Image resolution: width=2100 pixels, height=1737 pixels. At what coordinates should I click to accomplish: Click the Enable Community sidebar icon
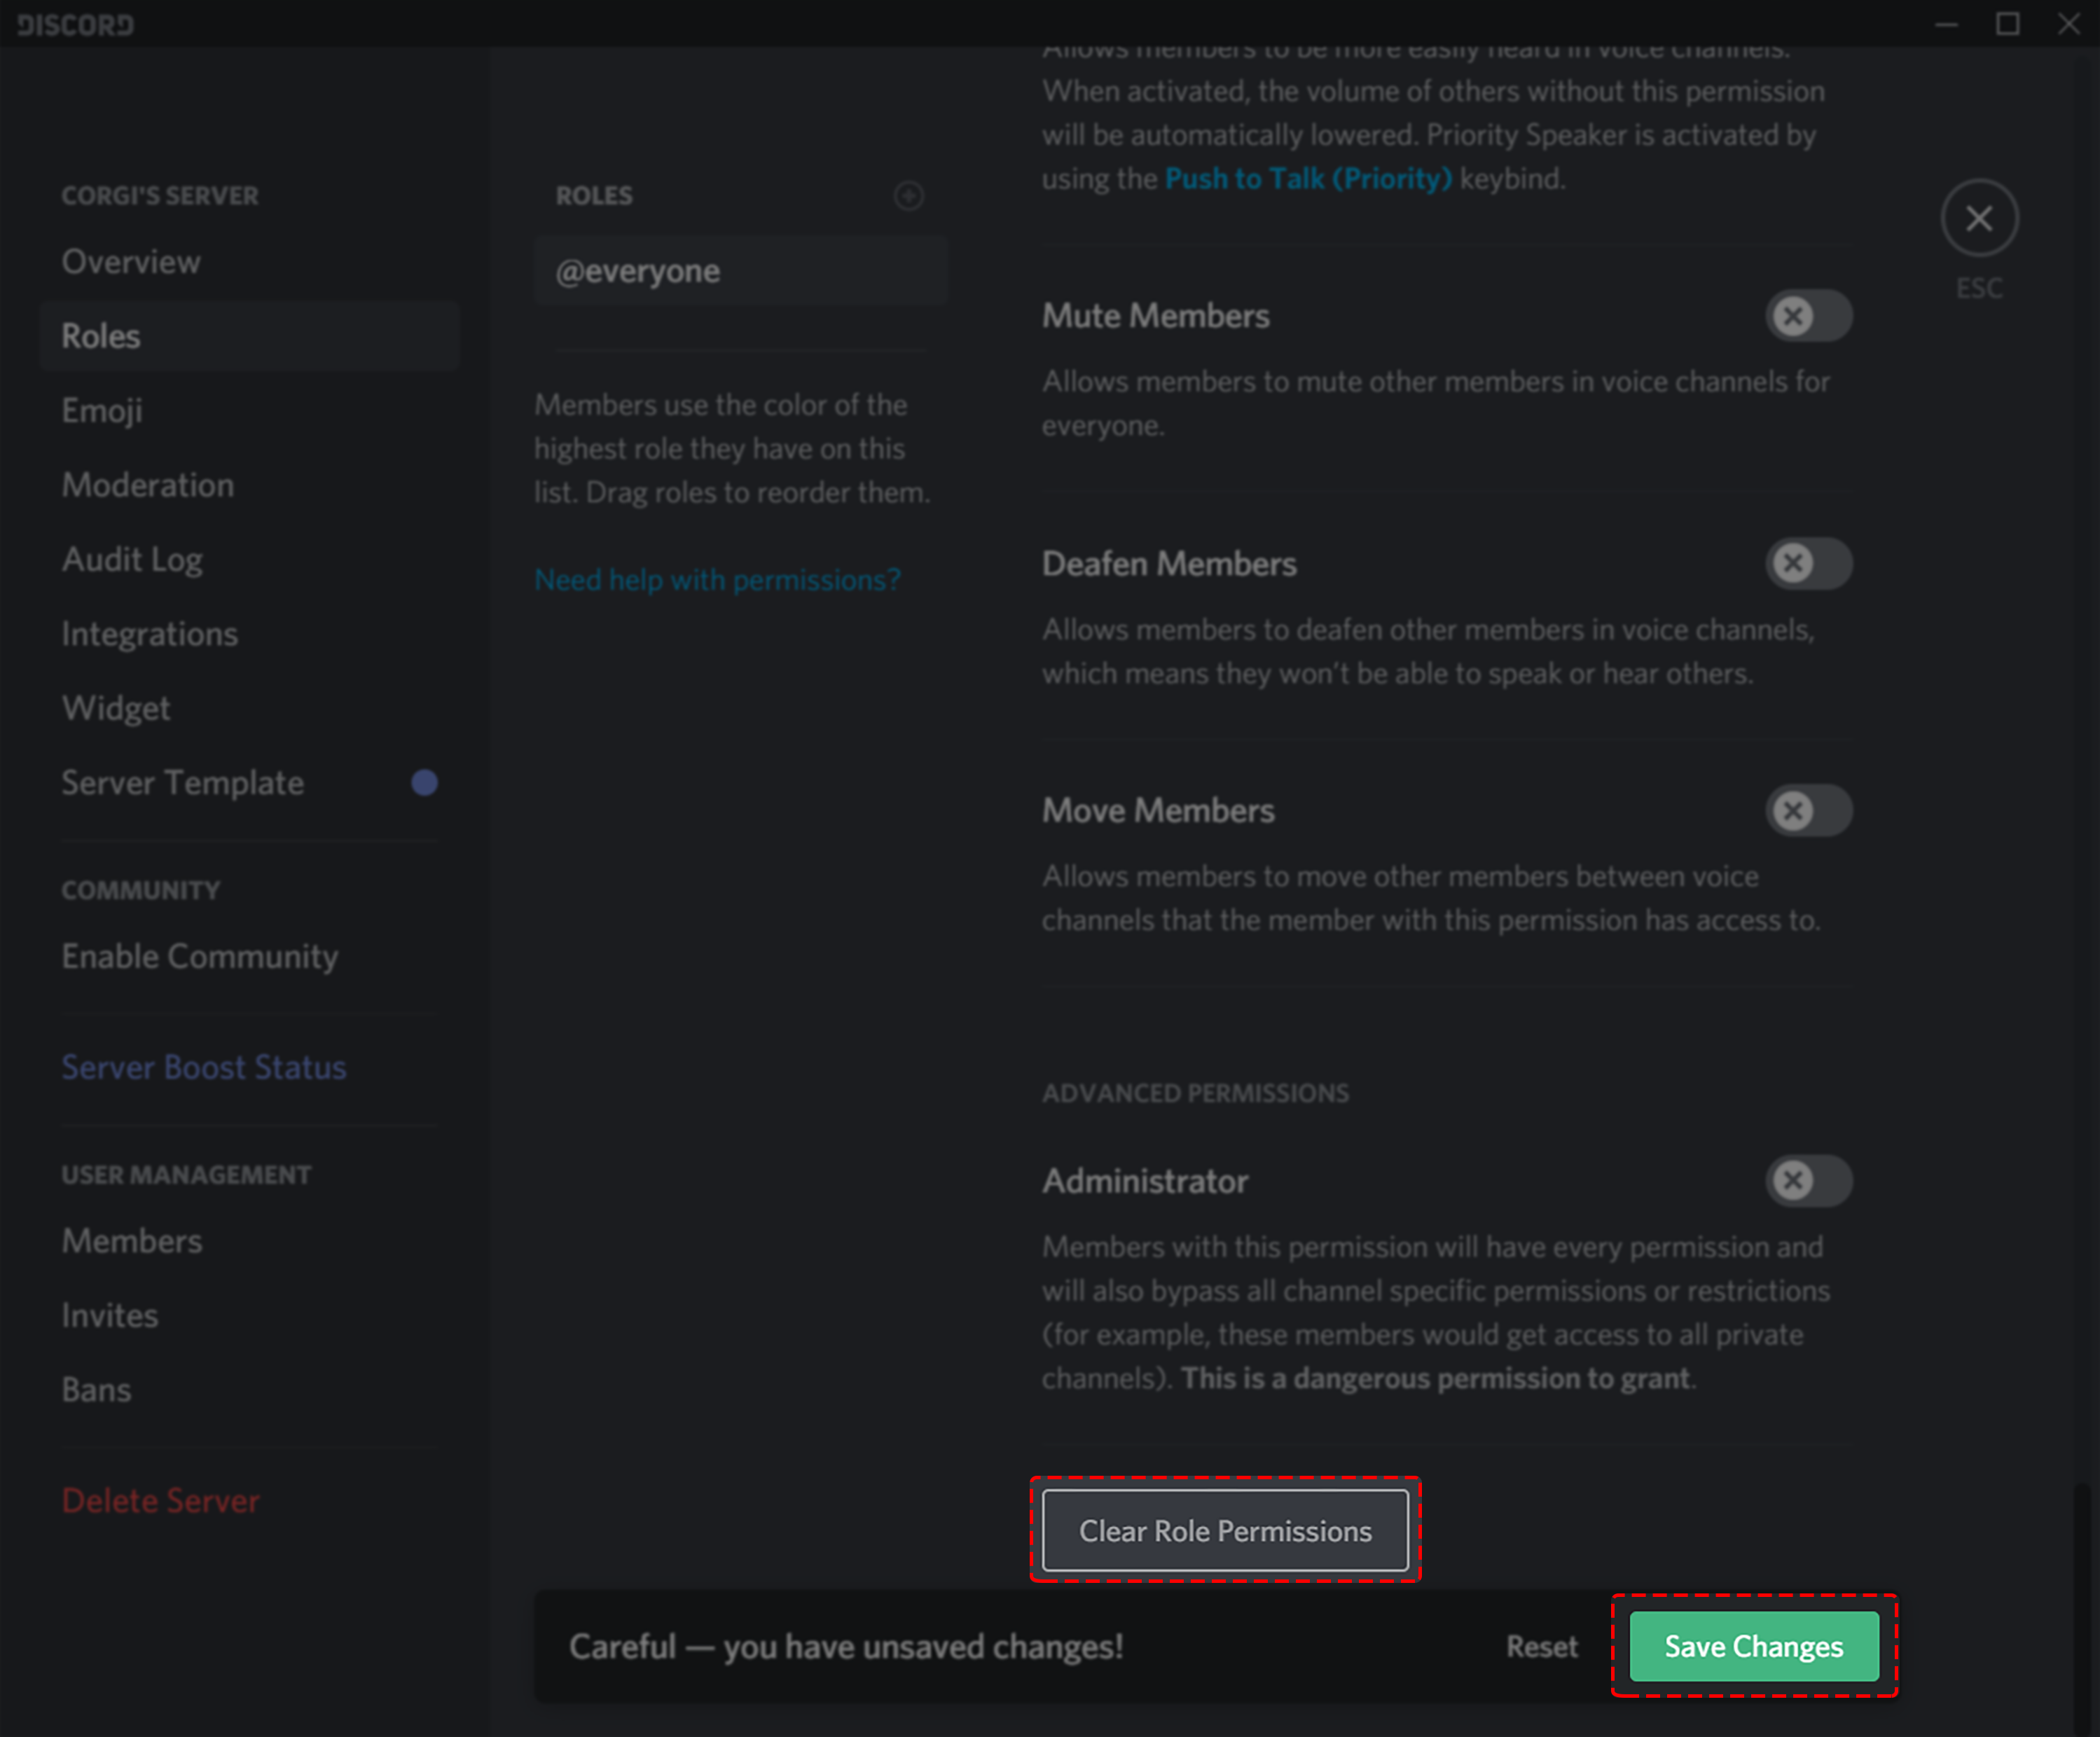(x=195, y=955)
